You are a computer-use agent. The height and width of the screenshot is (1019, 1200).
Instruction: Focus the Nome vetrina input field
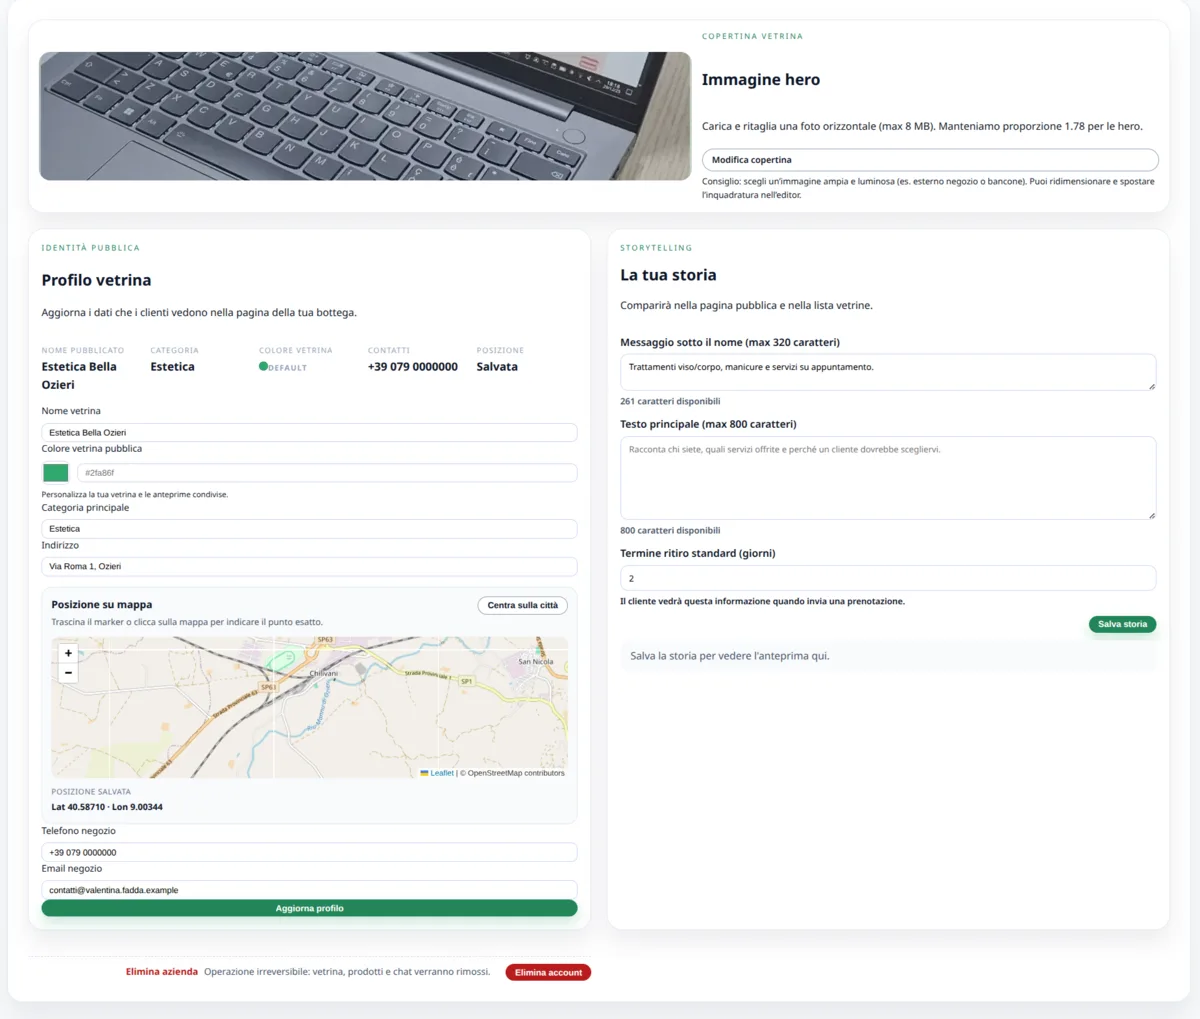309,432
